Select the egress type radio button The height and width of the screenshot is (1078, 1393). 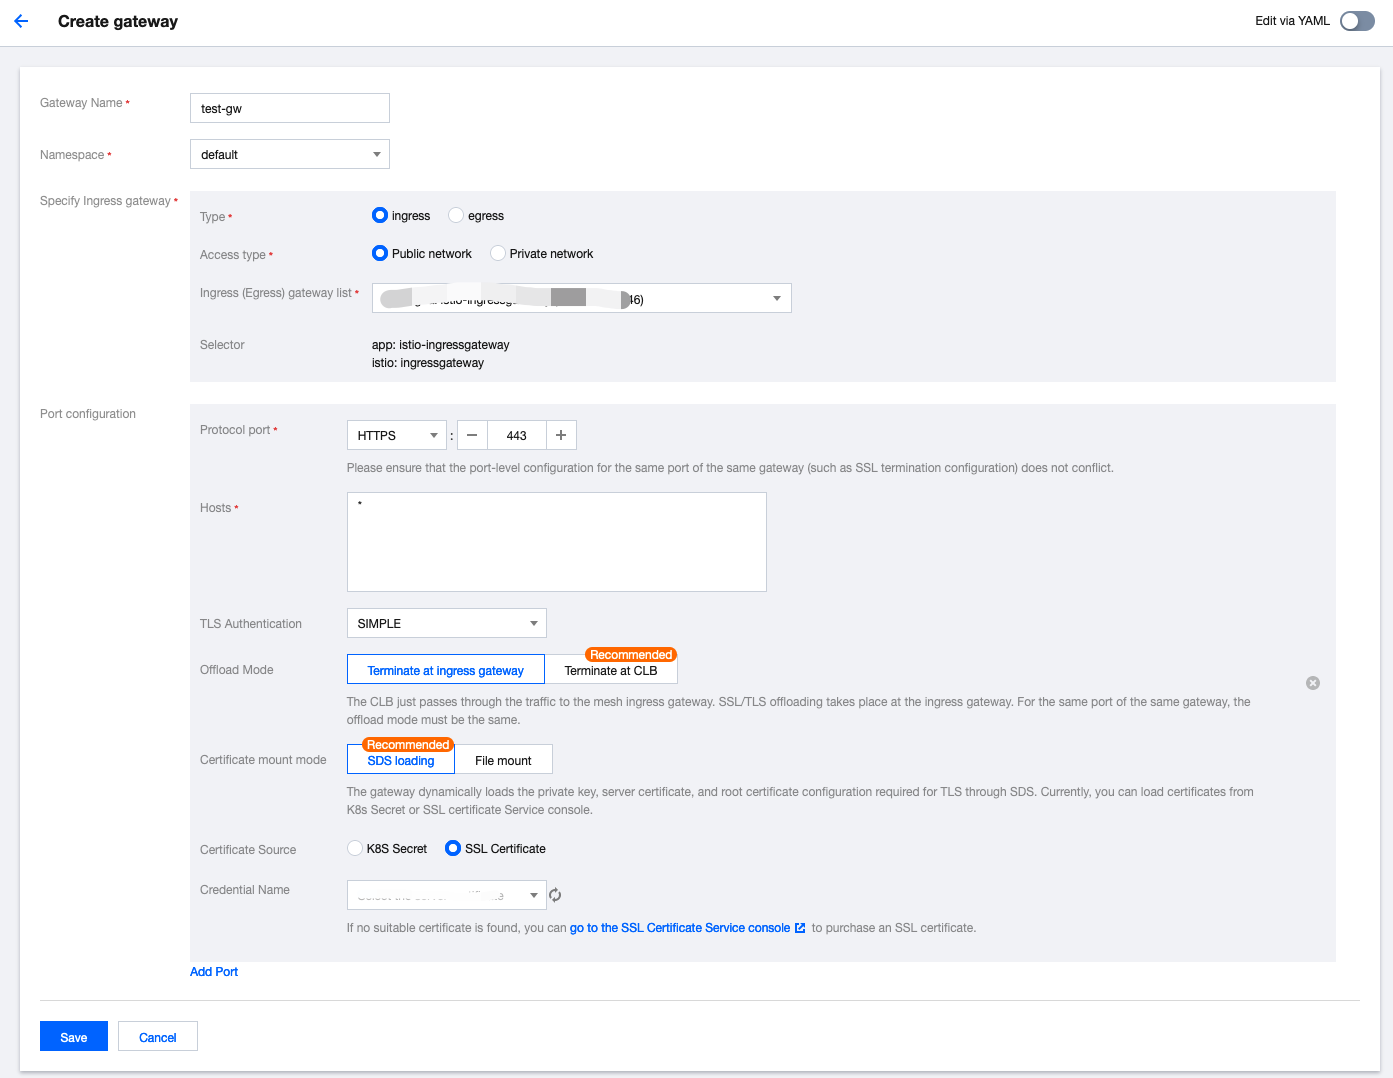point(456,215)
